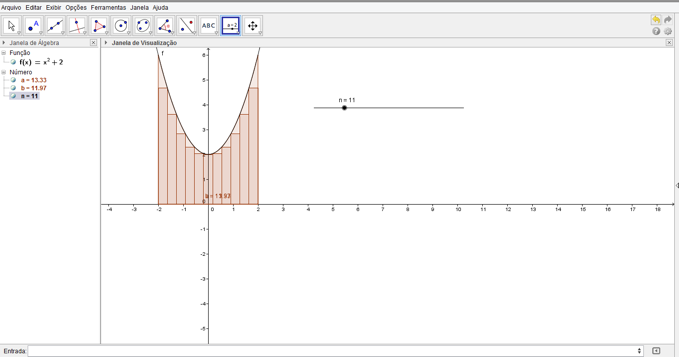Open the input bar history dropdown
The height and width of the screenshot is (362, 679).
coord(639,351)
